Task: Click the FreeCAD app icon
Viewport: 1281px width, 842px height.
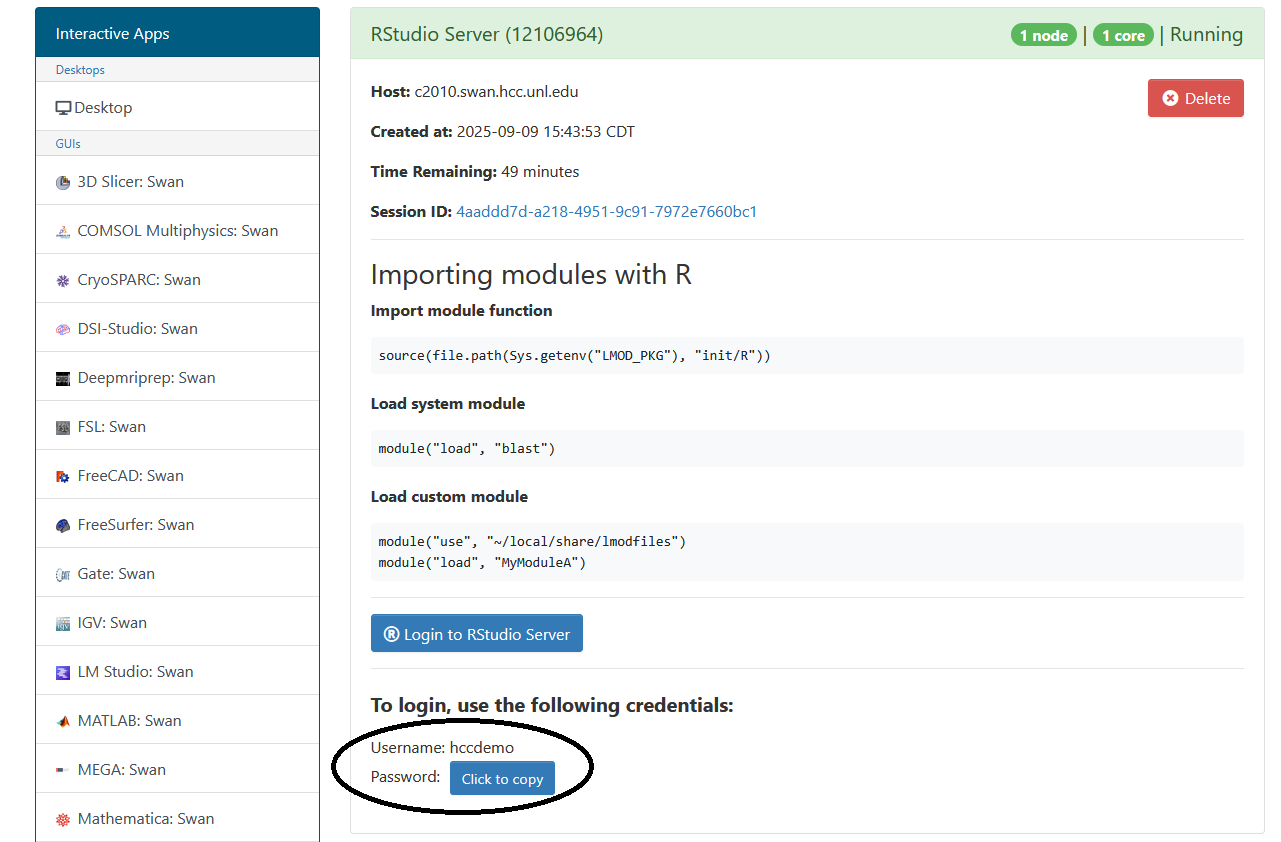Action: pos(63,476)
